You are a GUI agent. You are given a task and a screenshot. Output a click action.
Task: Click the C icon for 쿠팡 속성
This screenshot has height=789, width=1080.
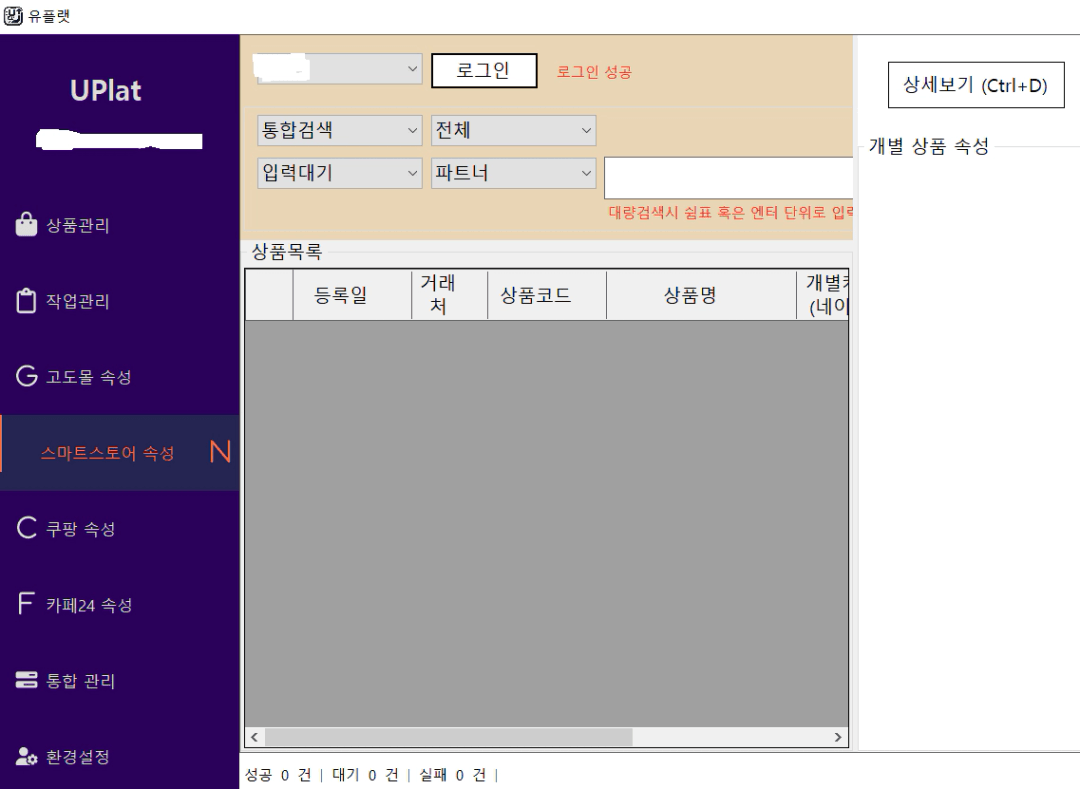(26, 528)
